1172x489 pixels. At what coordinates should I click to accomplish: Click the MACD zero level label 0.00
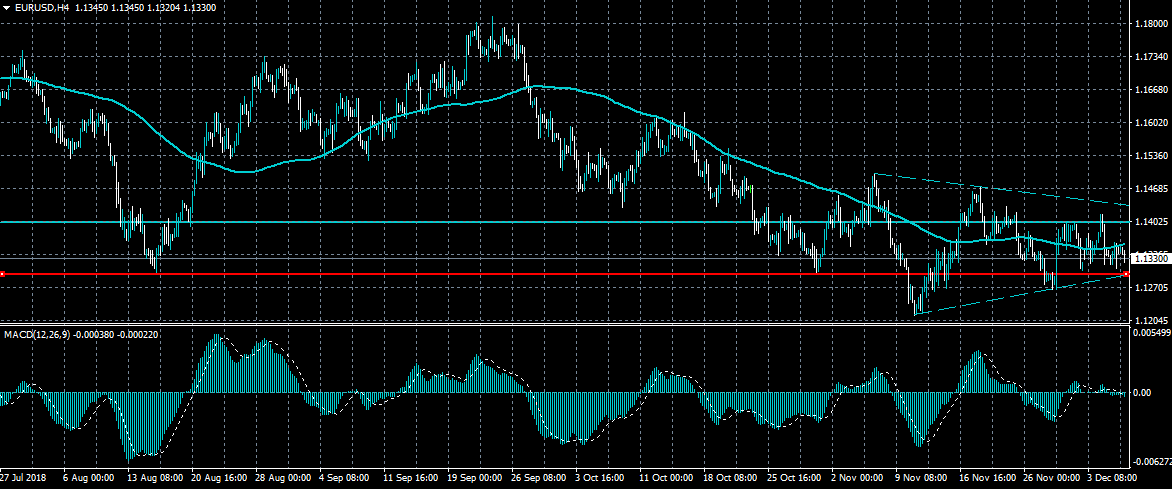click(1144, 393)
